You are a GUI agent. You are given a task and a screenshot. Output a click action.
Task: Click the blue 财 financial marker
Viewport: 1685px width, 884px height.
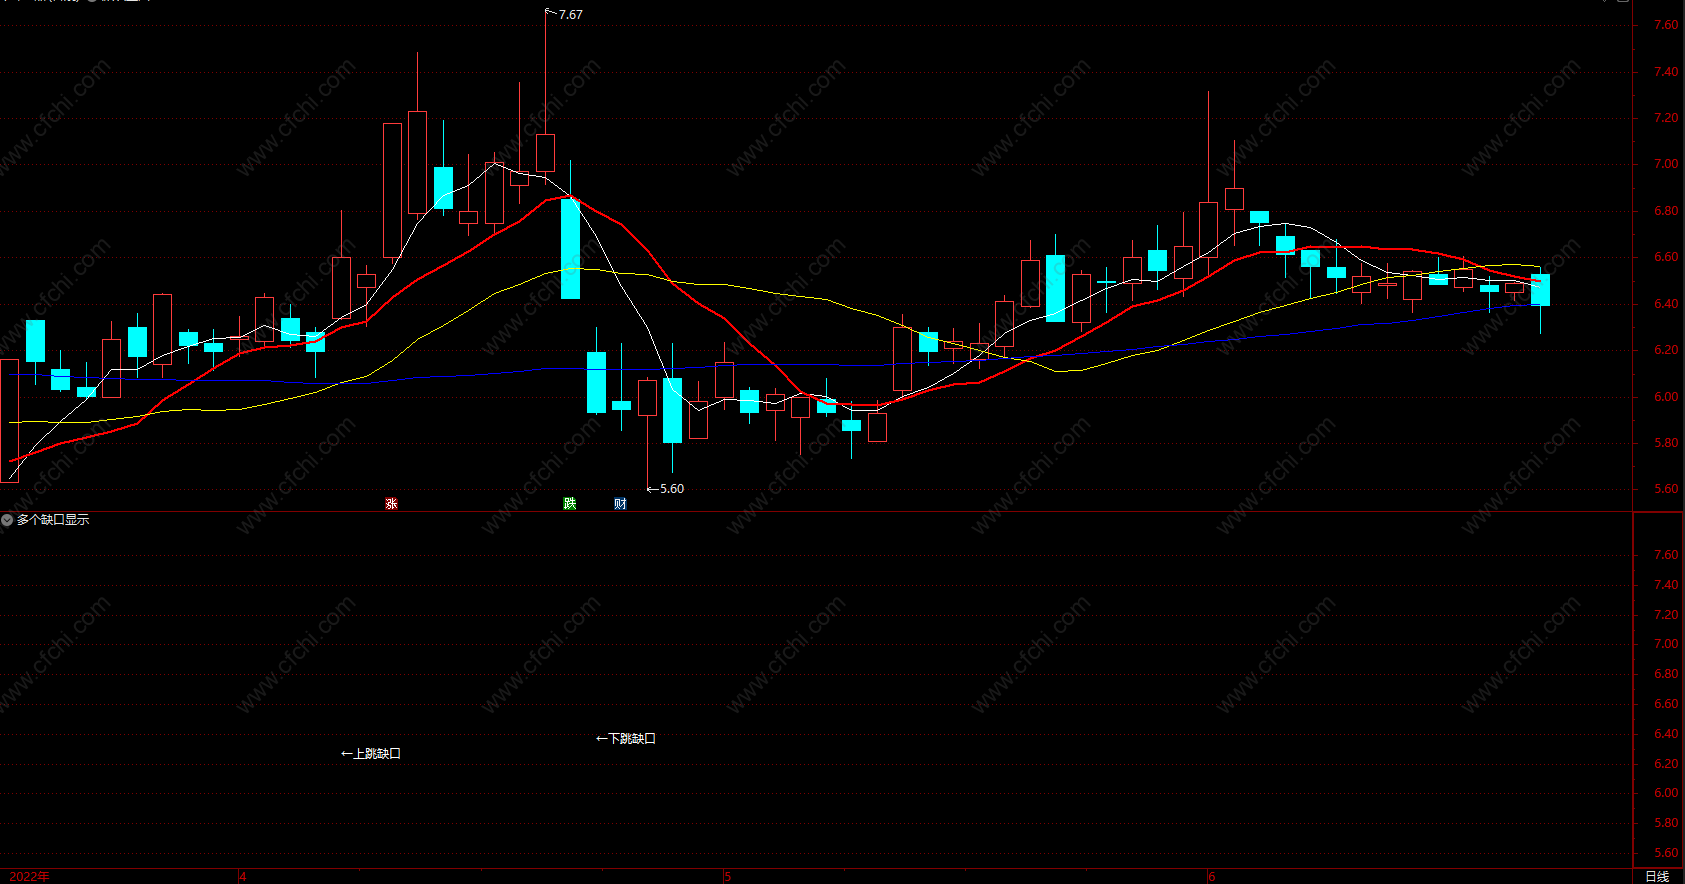[620, 503]
